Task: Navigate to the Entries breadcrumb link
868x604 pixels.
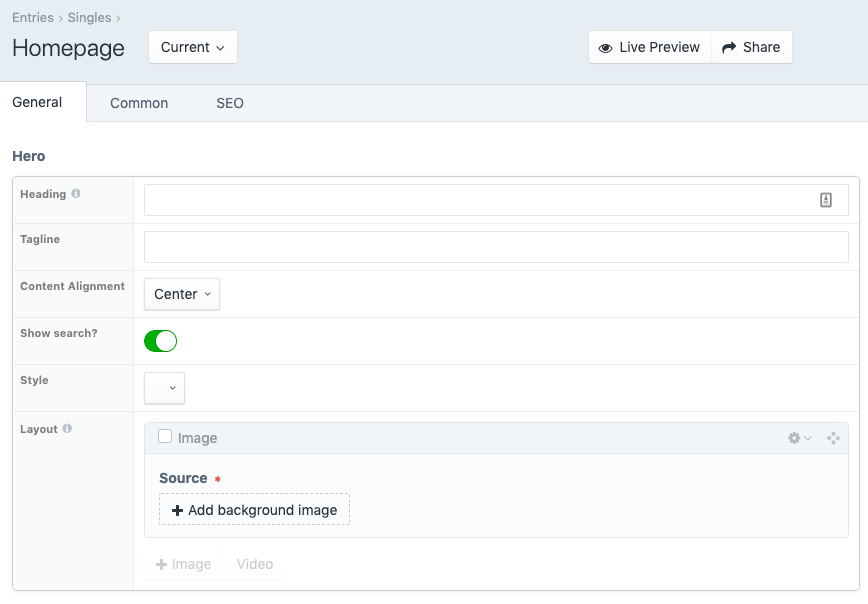Action: click(31, 17)
